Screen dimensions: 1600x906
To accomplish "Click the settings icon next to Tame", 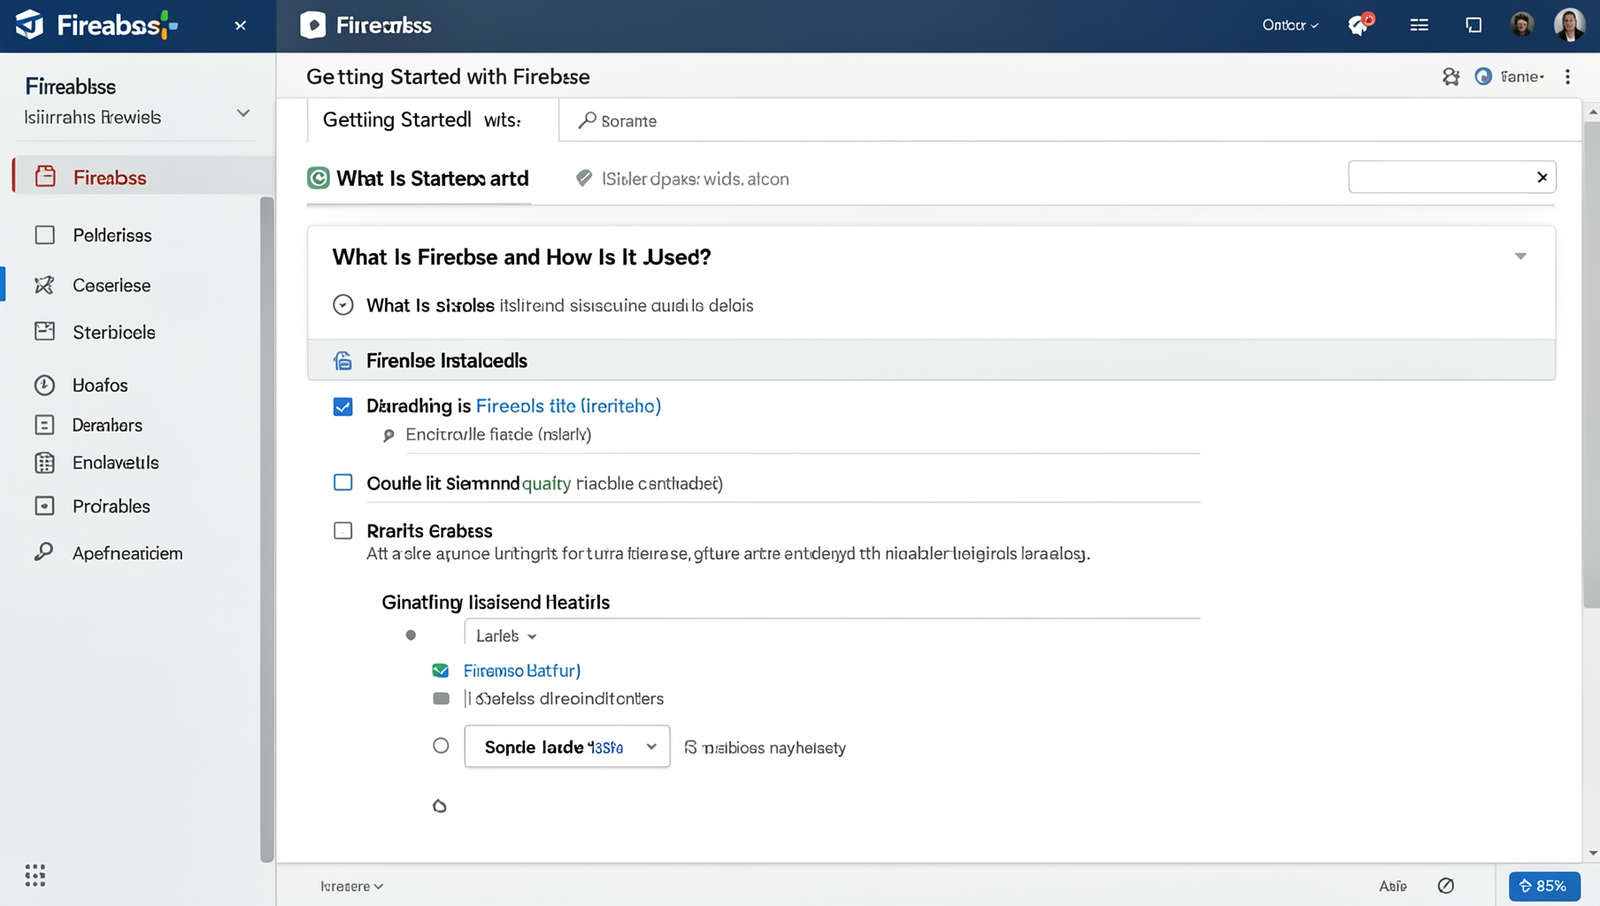I will (1451, 77).
